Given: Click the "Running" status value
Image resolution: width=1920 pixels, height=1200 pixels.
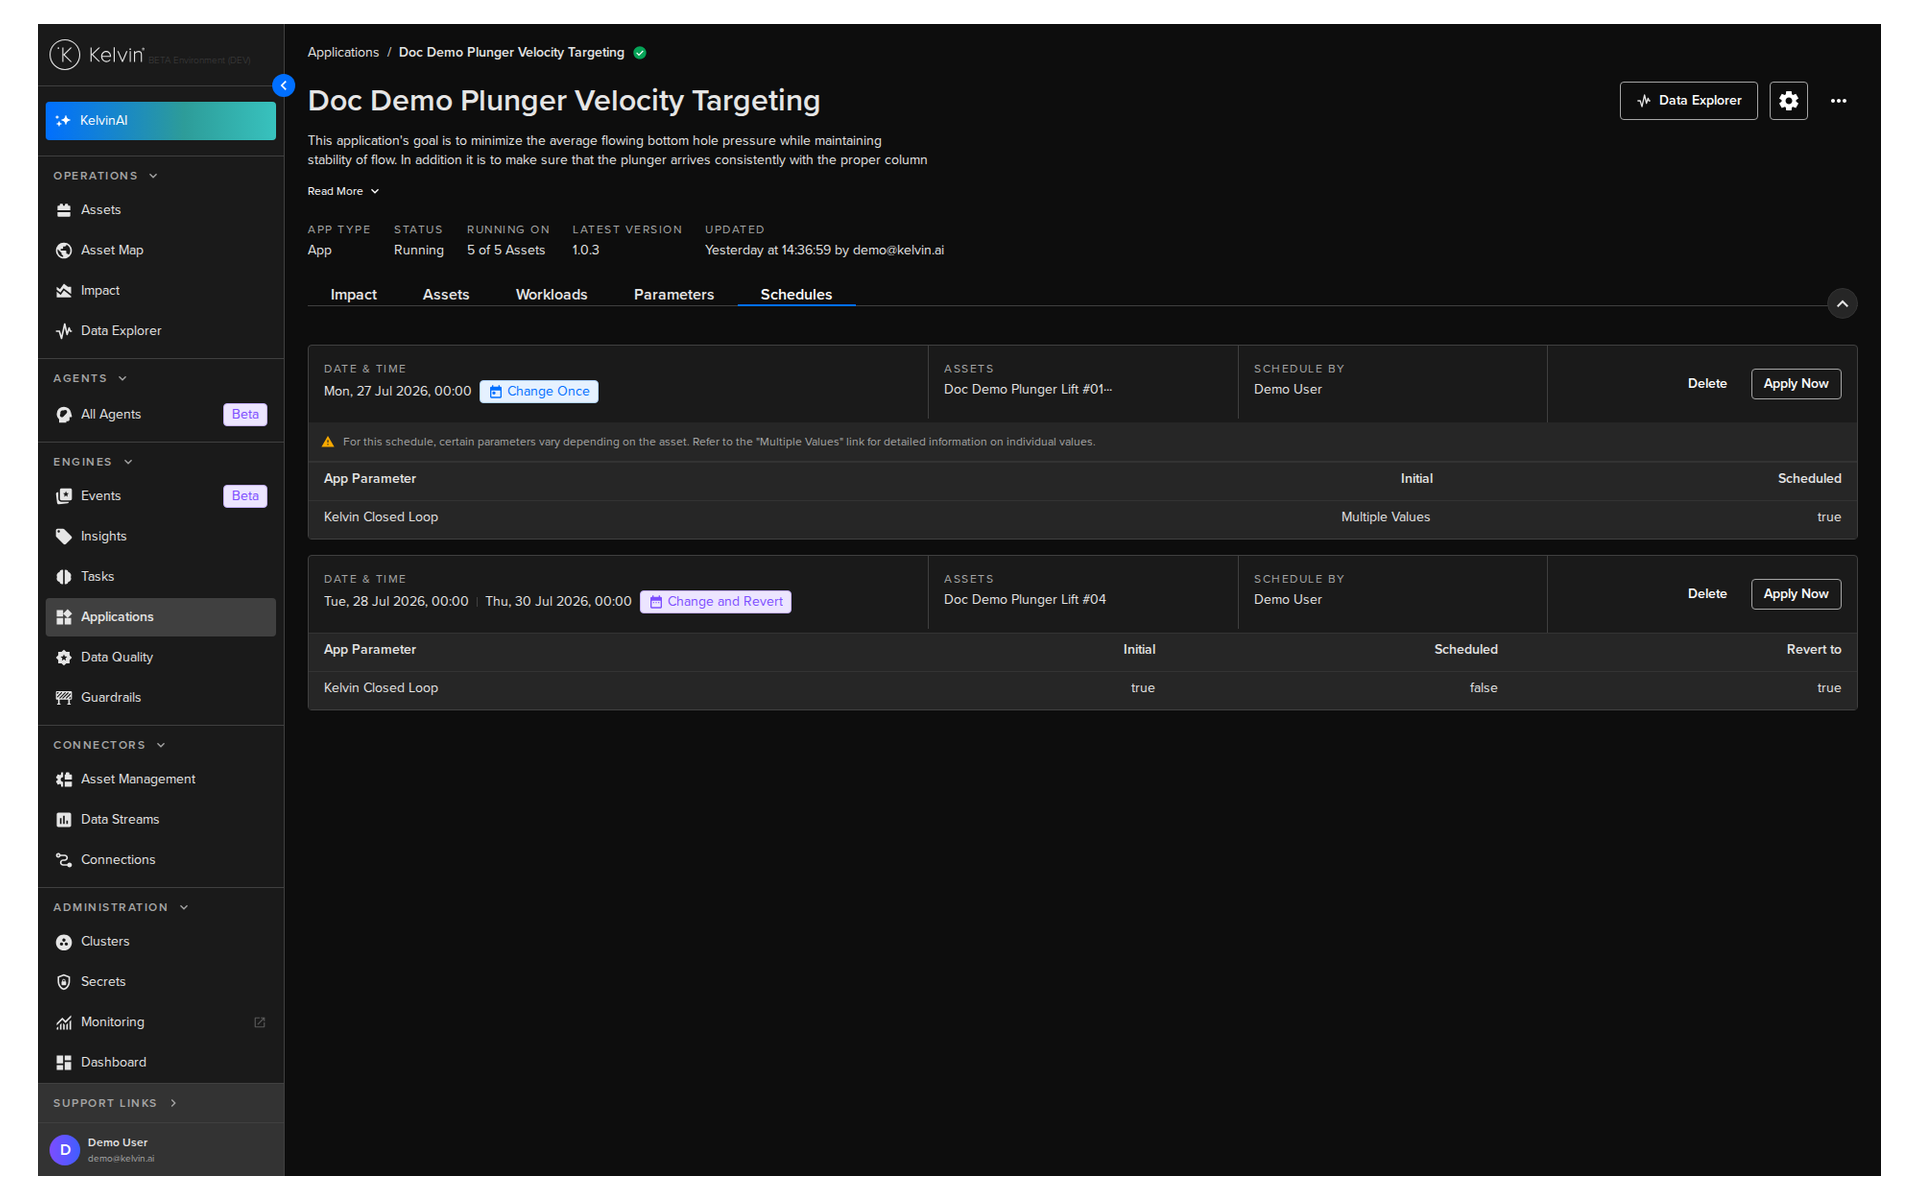Looking at the screenshot, I should 419,250.
